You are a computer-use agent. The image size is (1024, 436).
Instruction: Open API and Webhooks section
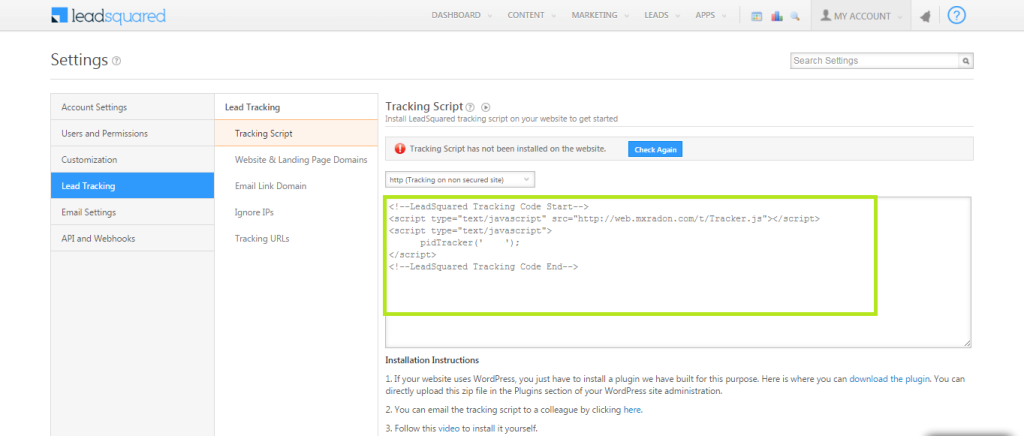[x=132, y=238]
